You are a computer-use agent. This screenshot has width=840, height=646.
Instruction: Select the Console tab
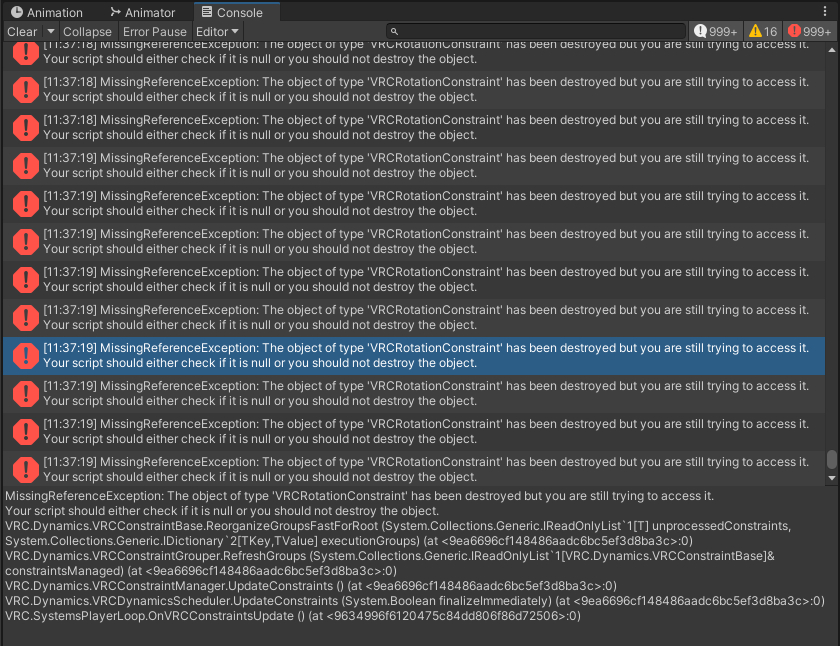(231, 12)
